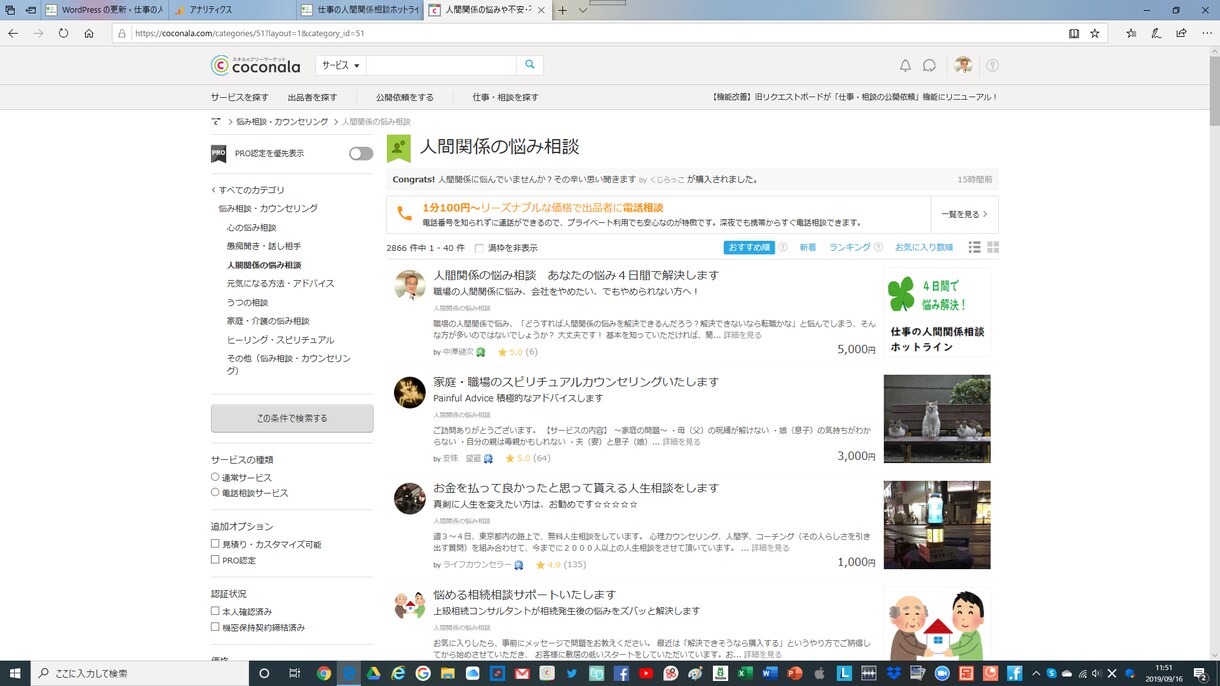Screen dimensions: 1220x686
Task: Select 電話相談サービス radio button
Action: coord(215,492)
